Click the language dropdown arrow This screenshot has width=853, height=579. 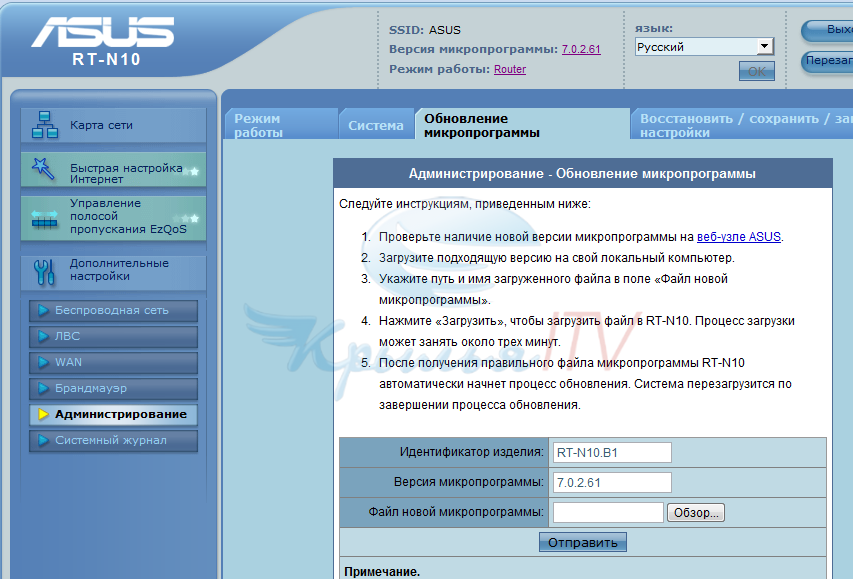pyautogui.click(x=765, y=47)
